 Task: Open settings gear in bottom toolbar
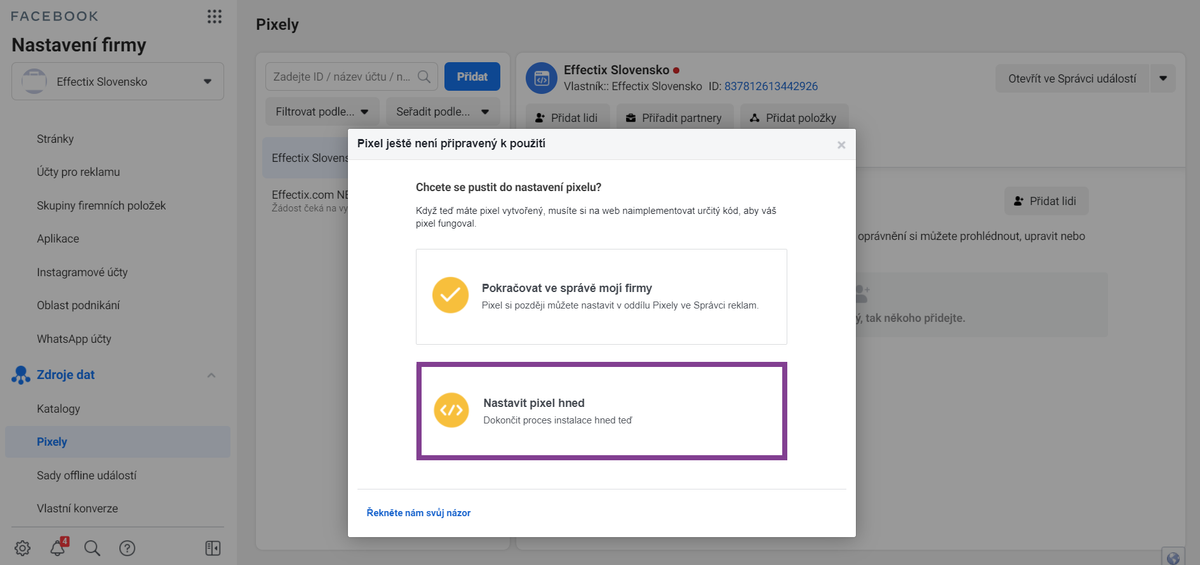click(23, 548)
